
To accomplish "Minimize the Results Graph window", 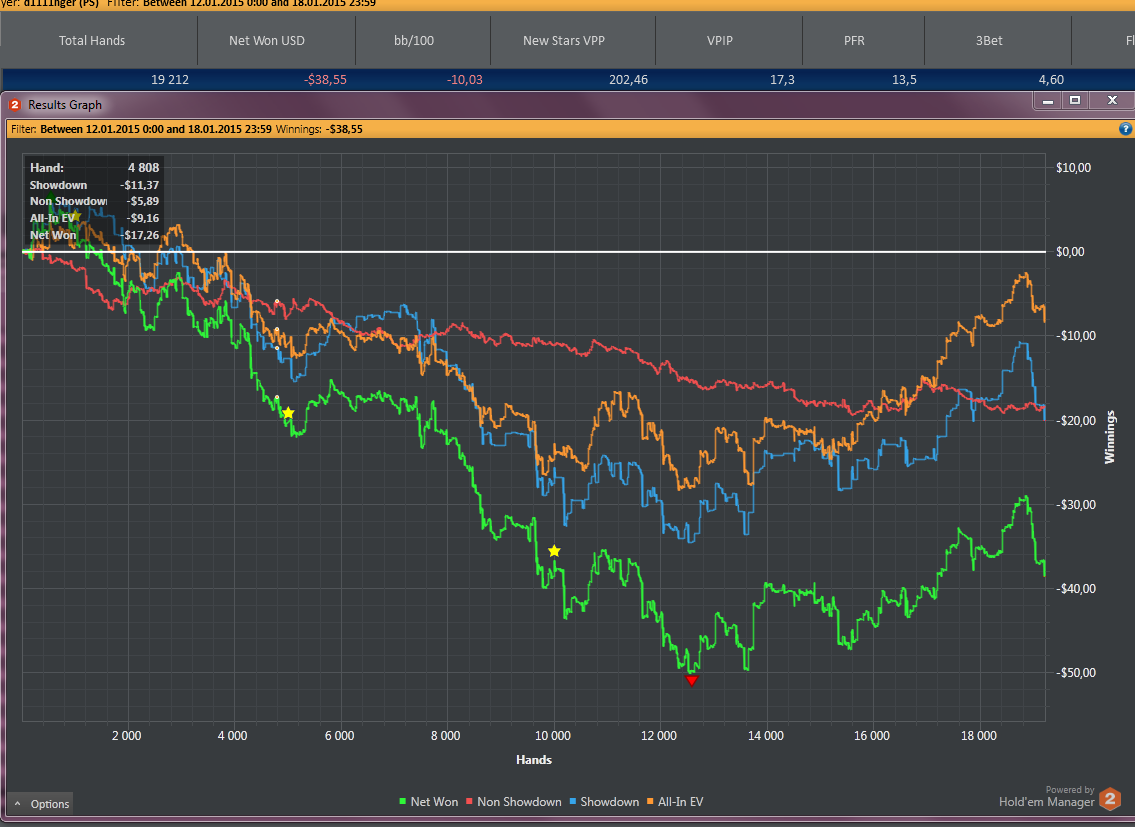I will pos(1047,101).
